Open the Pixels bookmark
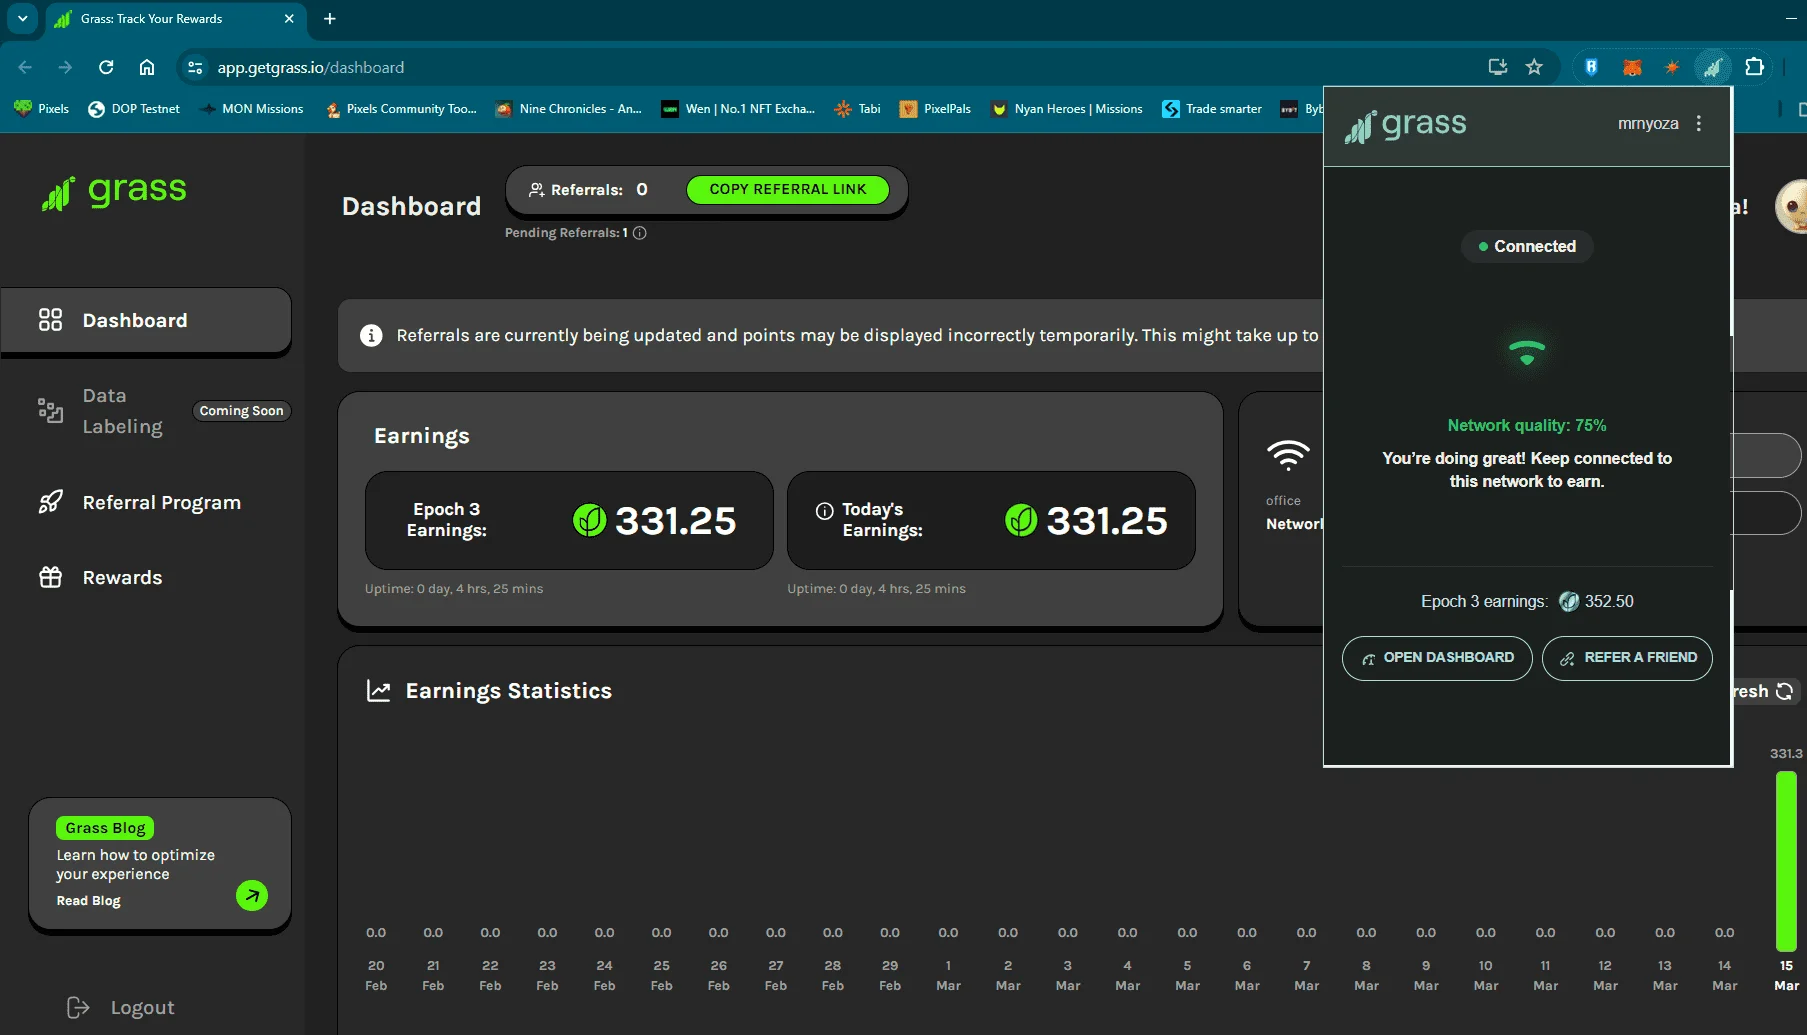 pos(42,109)
